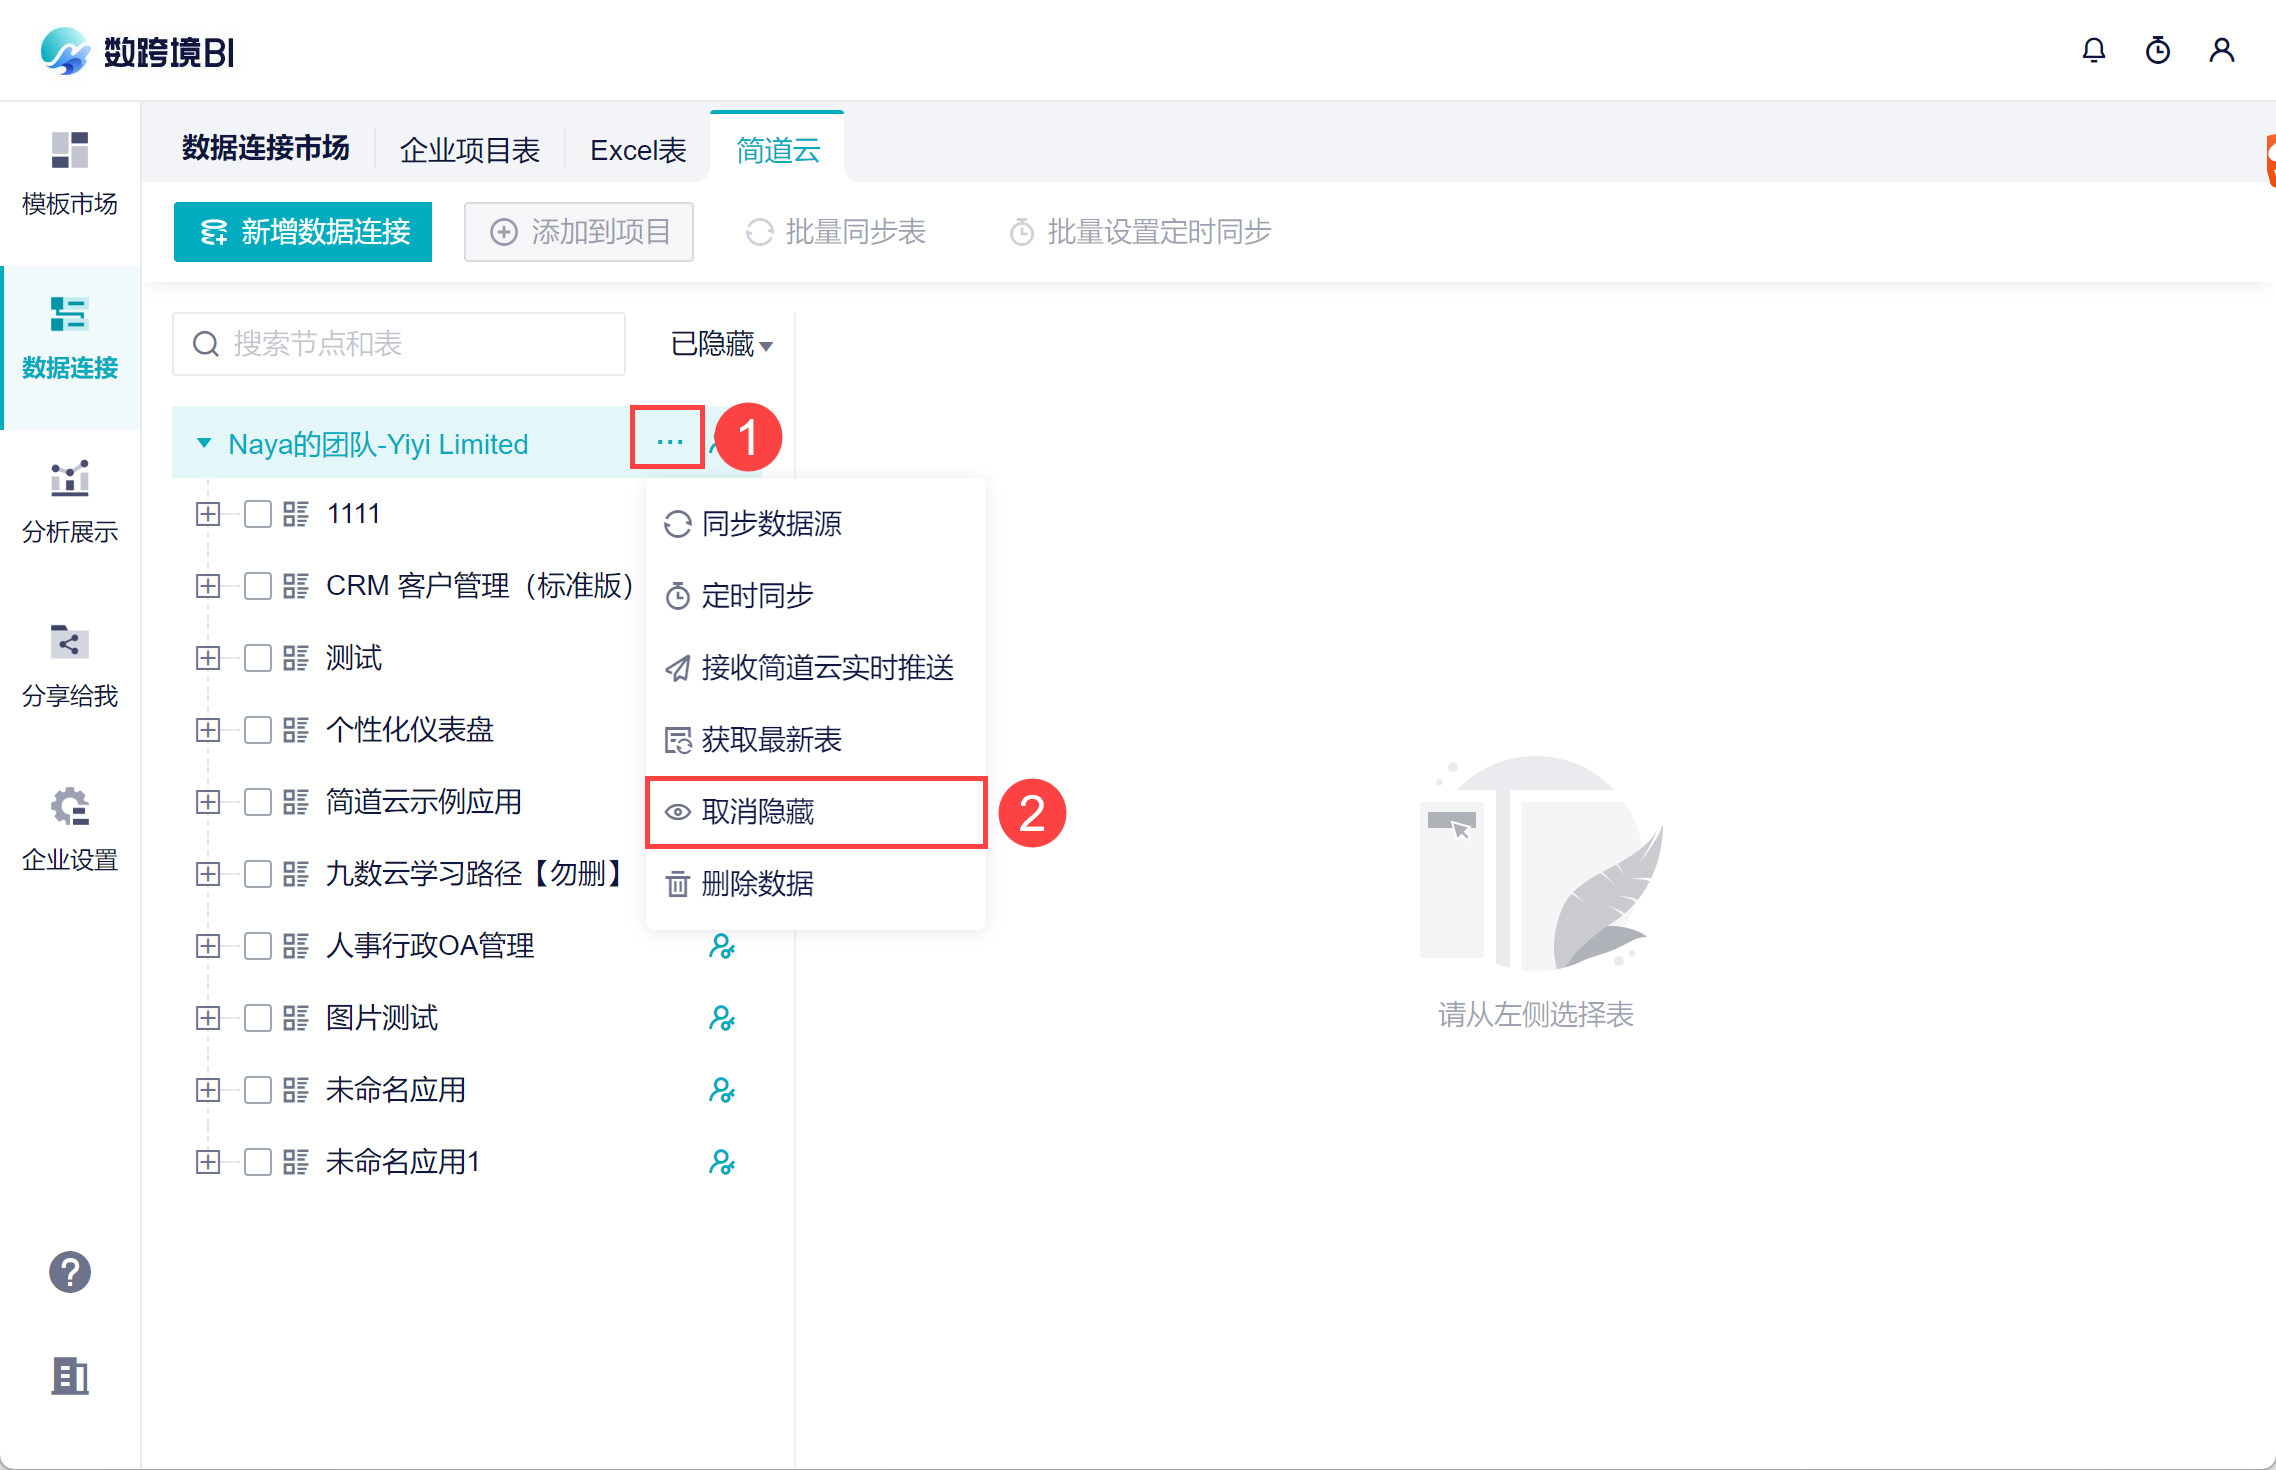This screenshot has width=2276, height=1470.
Task: Select 删除数据 menu option
Action: point(757,884)
